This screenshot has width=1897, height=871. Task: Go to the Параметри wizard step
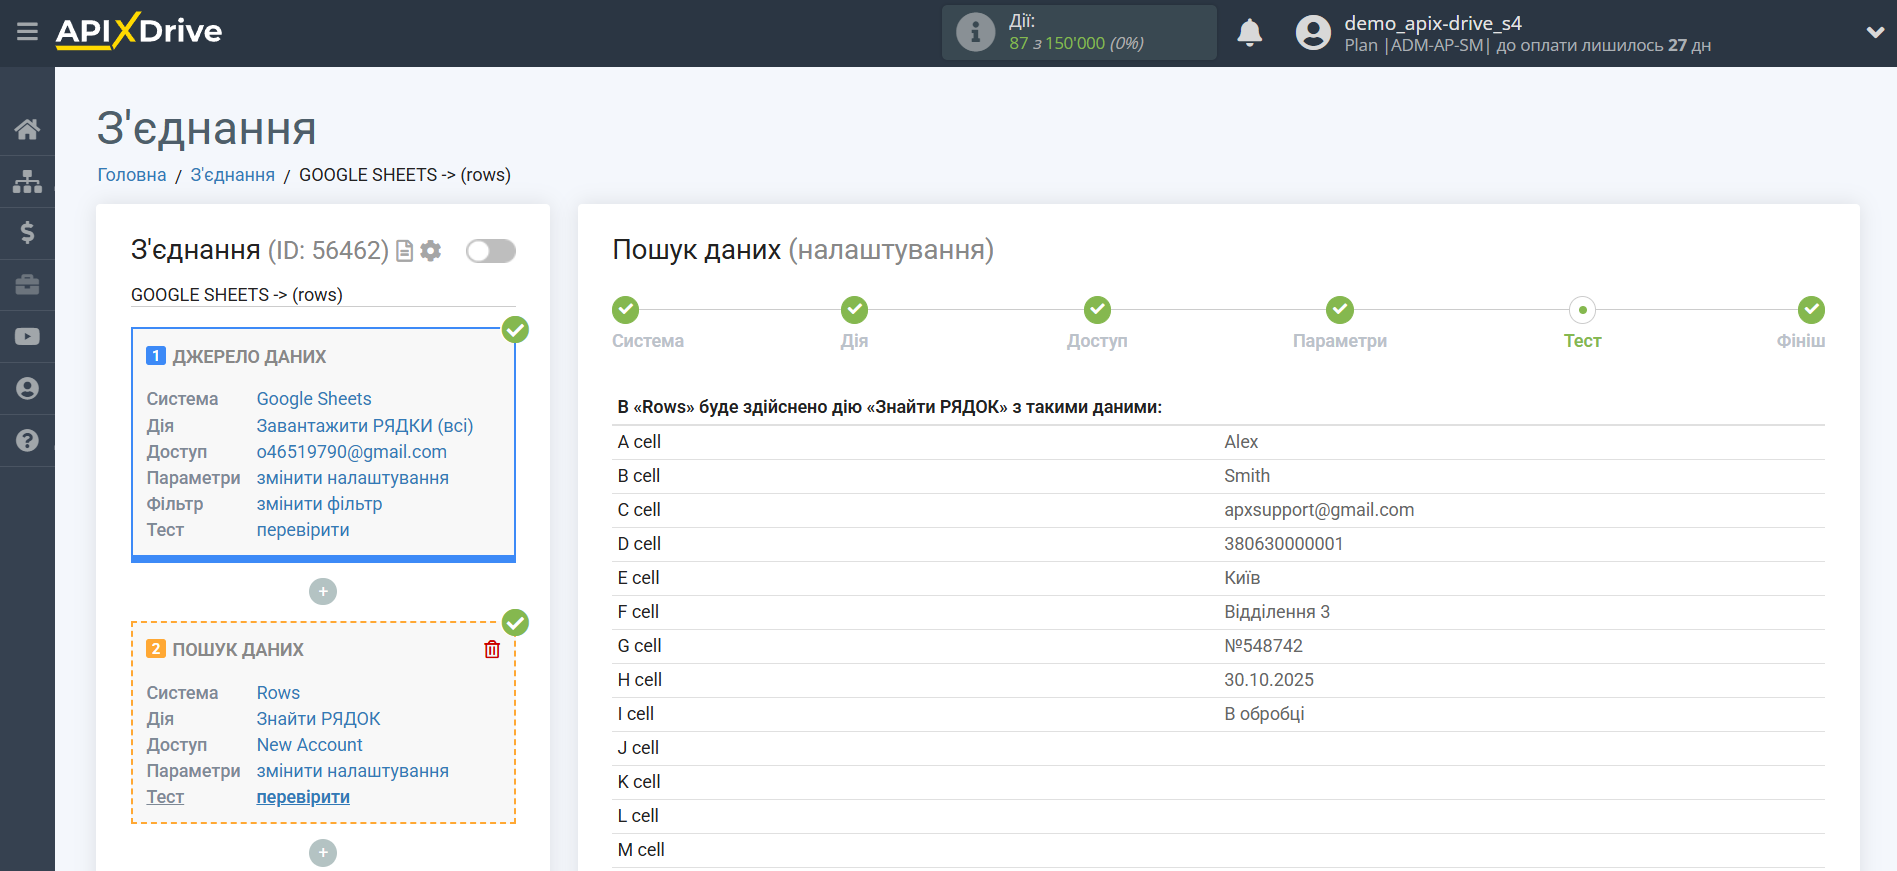click(x=1339, y=311)
